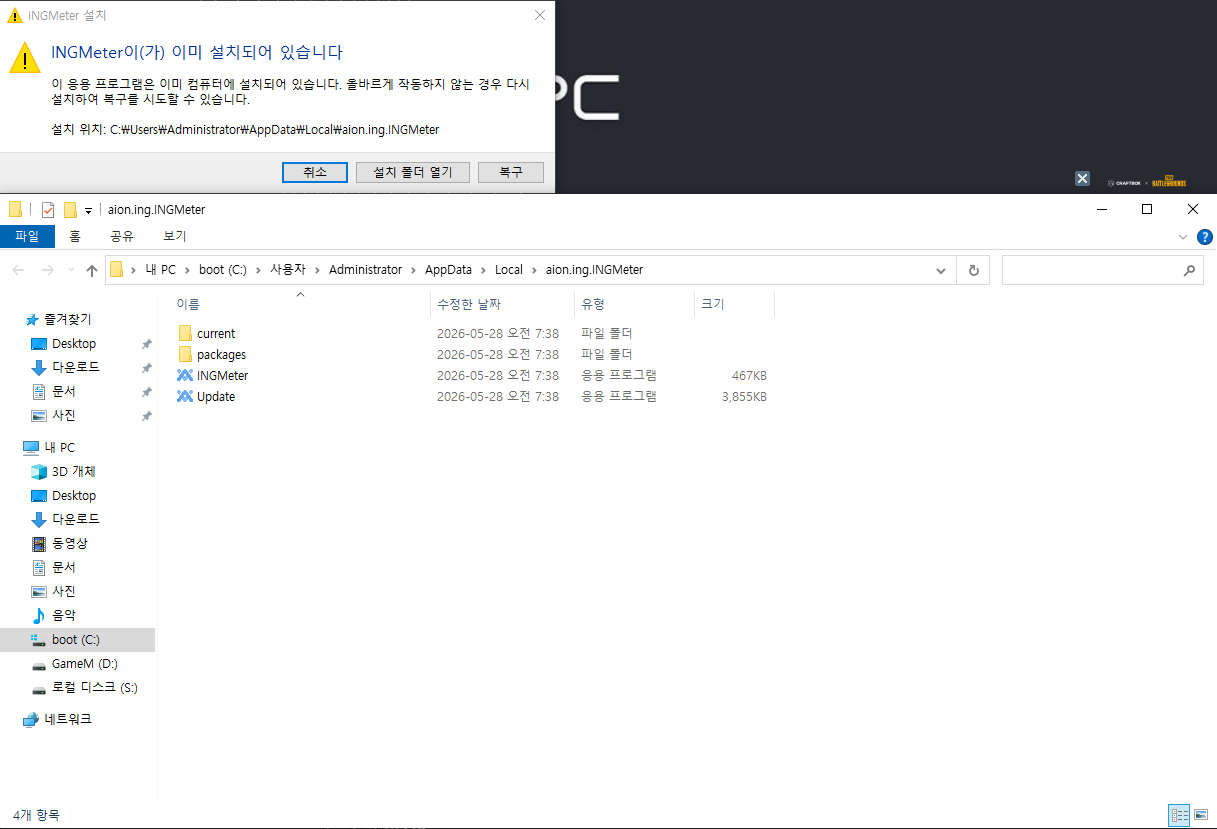Switch to details view icon
Image resolution: width=1217 pixels, height=829 pixels.
coord(1179,815)
